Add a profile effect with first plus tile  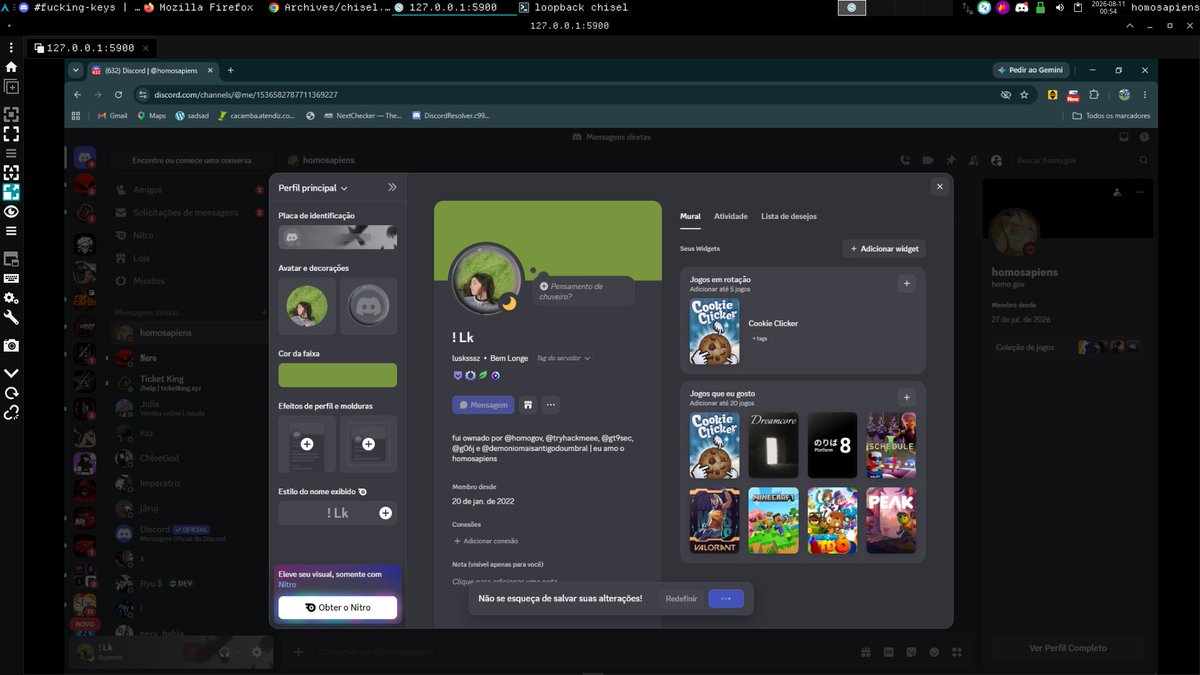pos(307,444)
